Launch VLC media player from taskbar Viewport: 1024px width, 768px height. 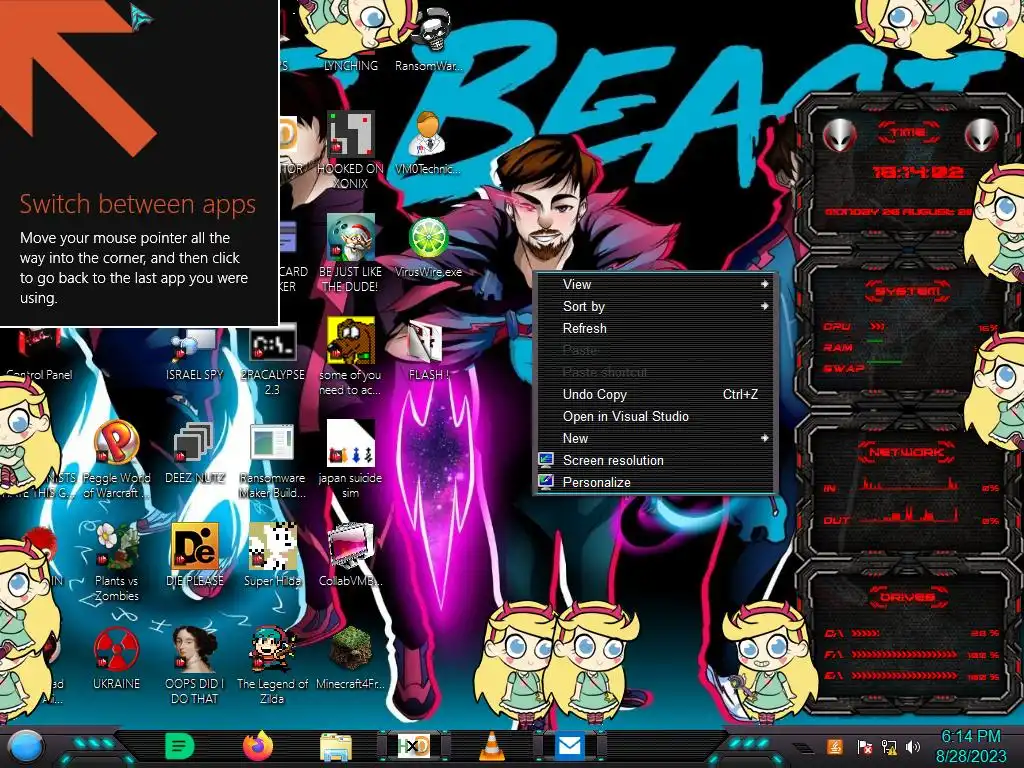pos(492,746)
